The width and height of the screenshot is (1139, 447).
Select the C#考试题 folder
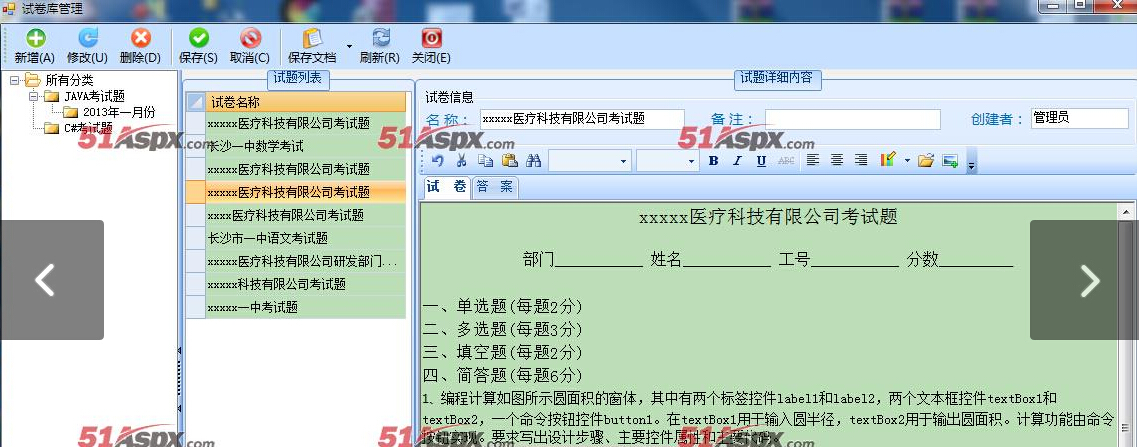pos(88,128)
